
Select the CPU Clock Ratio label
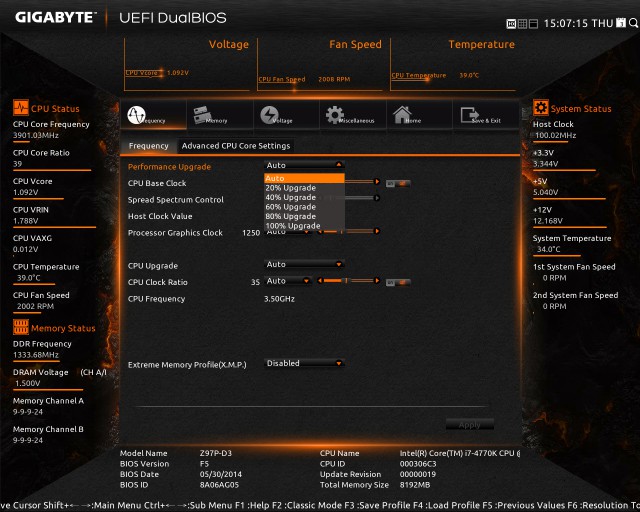click(158, 282)
